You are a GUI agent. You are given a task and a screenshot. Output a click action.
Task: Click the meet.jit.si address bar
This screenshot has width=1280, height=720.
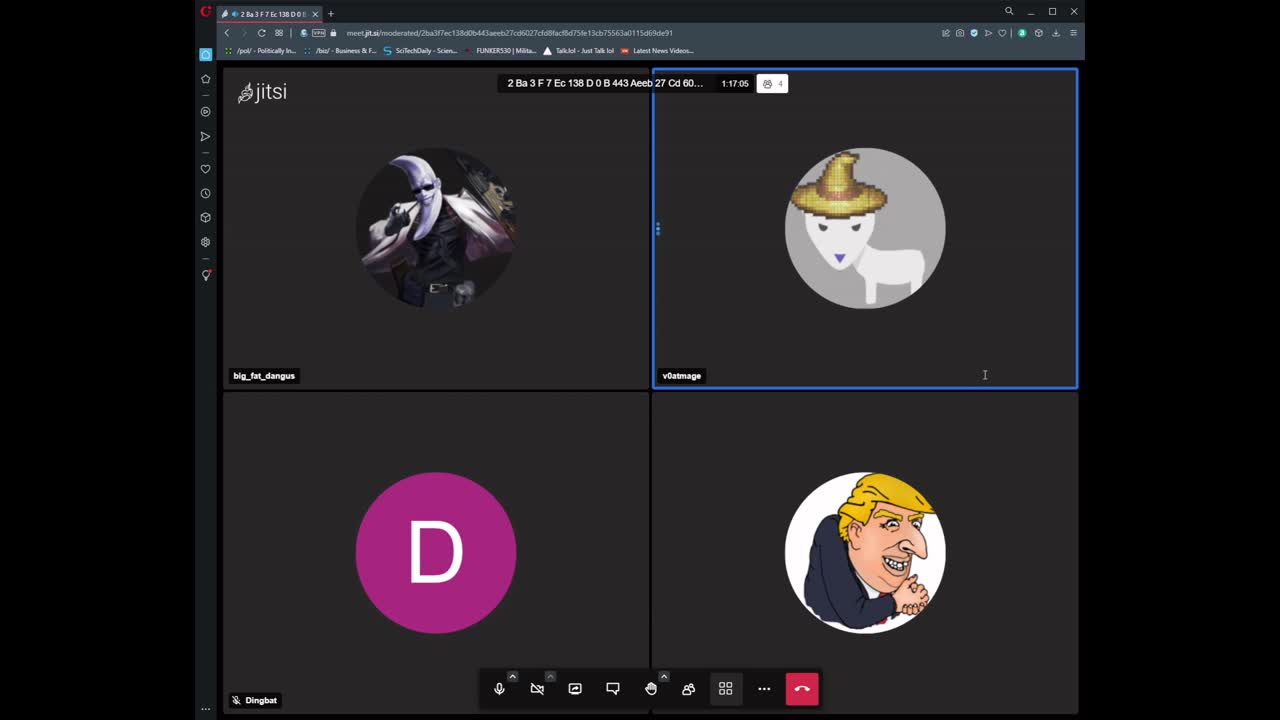510,33
